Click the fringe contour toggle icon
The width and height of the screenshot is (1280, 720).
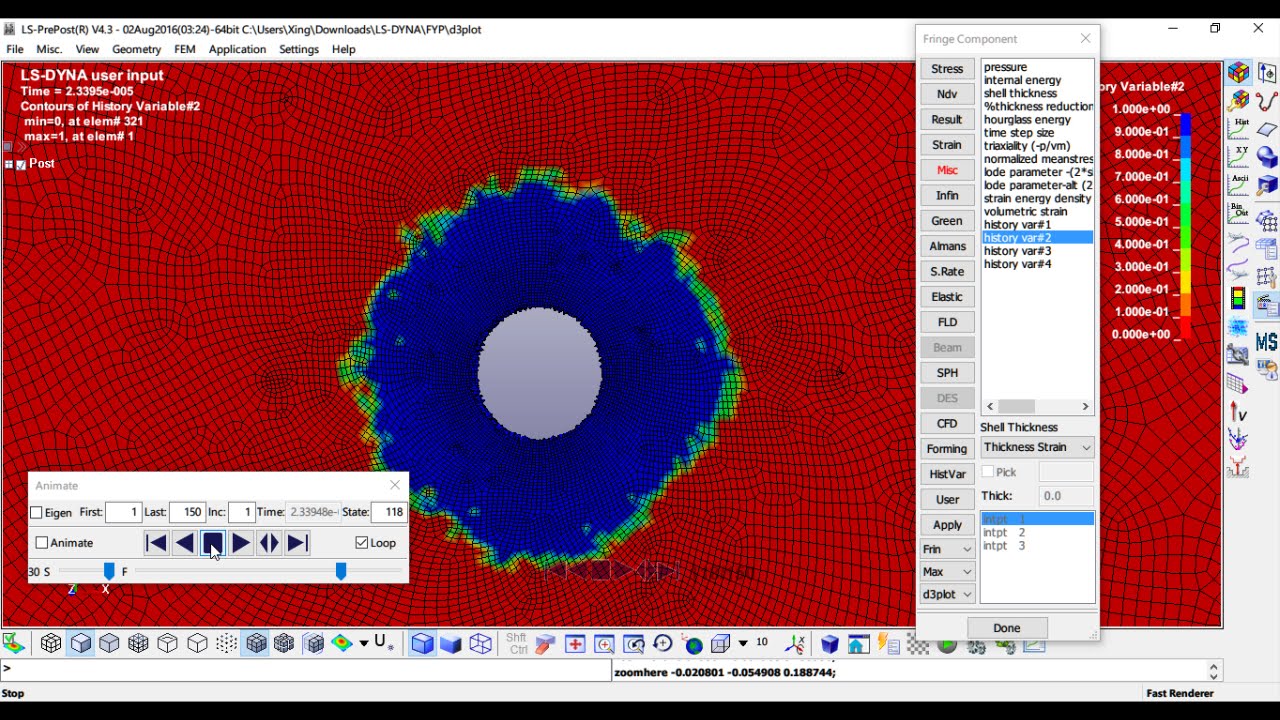[x=343, y=643]
